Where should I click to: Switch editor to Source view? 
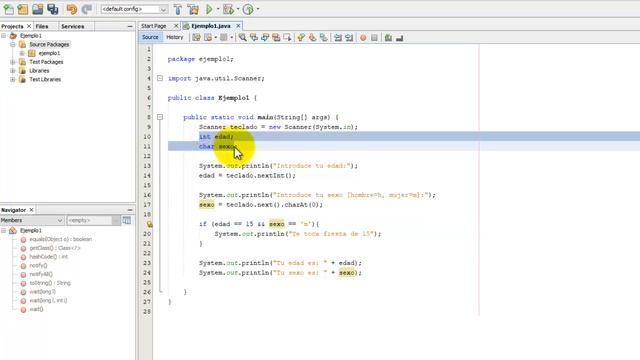click(x=150, y=37)
